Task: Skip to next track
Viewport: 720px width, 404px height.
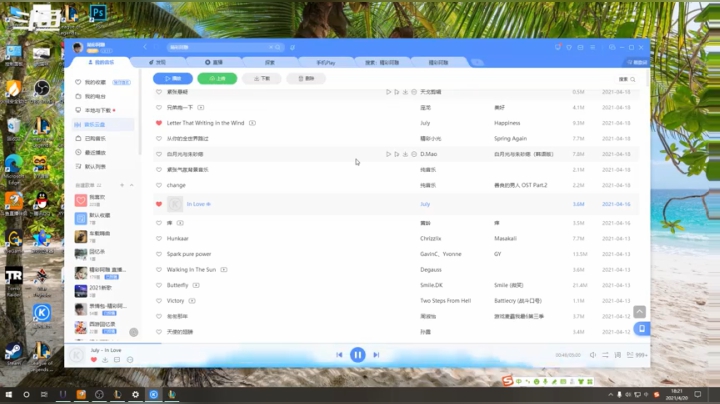Action: 376,354
